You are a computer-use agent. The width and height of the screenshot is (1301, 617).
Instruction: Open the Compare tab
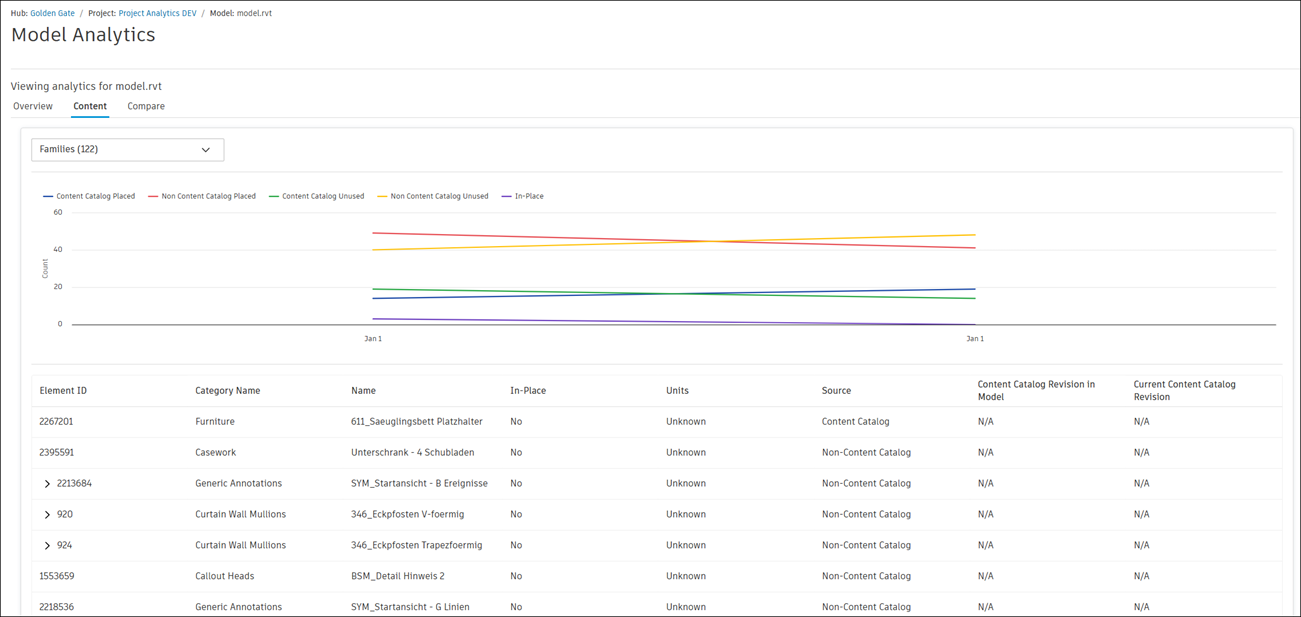pyautogui.click(x=146, y=106)
